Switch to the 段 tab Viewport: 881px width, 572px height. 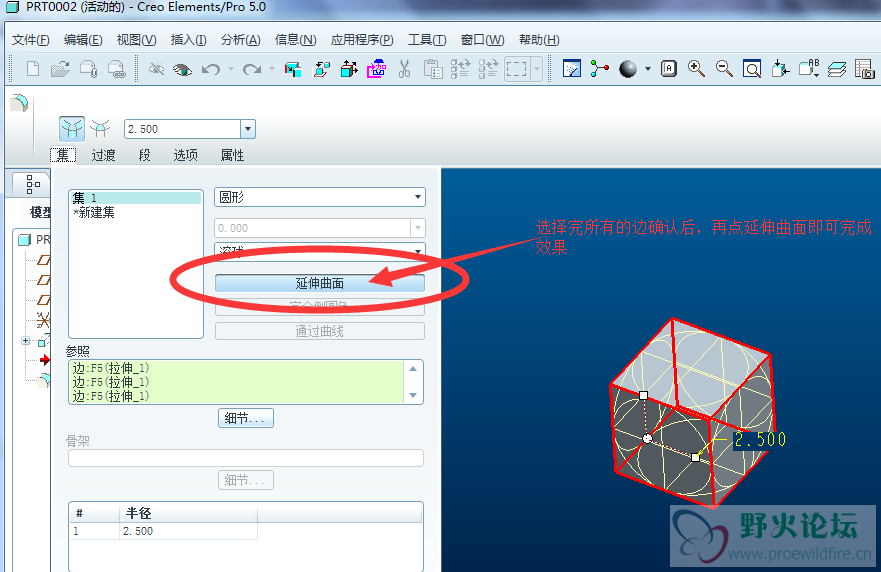(x=144, y=155)
